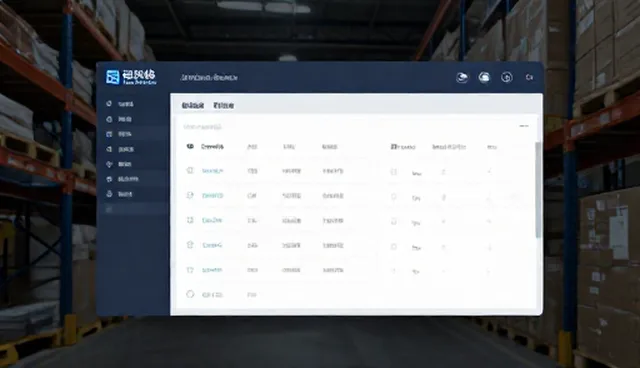640x368 pixels.
Task: Tick the left checkbox of the third table row
Action: tap(190, 220)
